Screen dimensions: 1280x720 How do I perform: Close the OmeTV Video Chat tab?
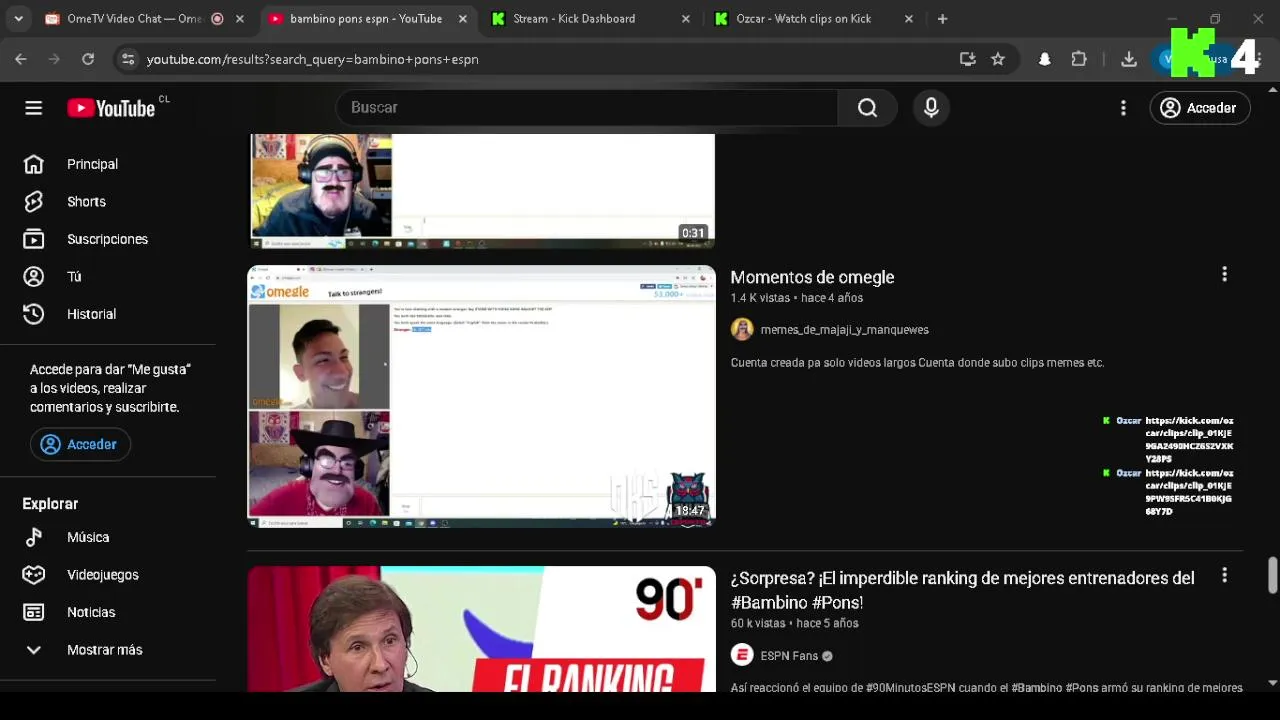[x=240, y=19]
